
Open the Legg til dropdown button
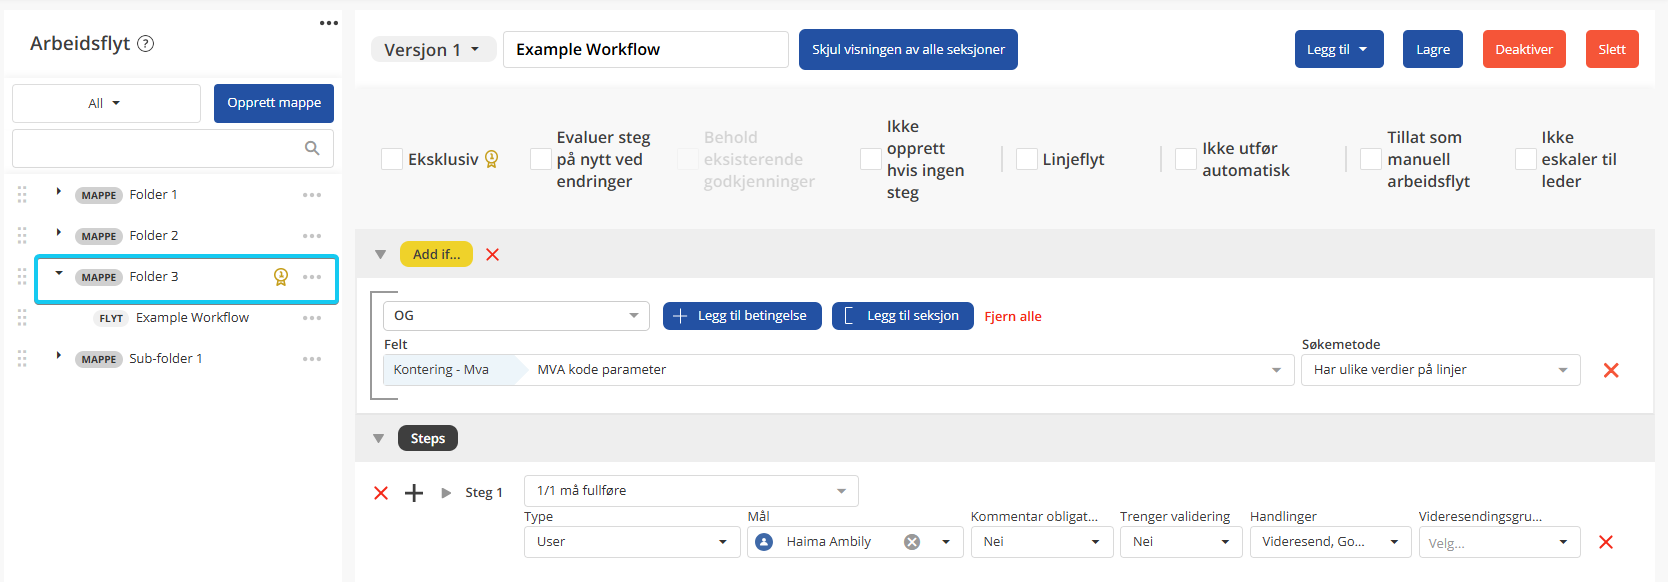(1339, 49)
